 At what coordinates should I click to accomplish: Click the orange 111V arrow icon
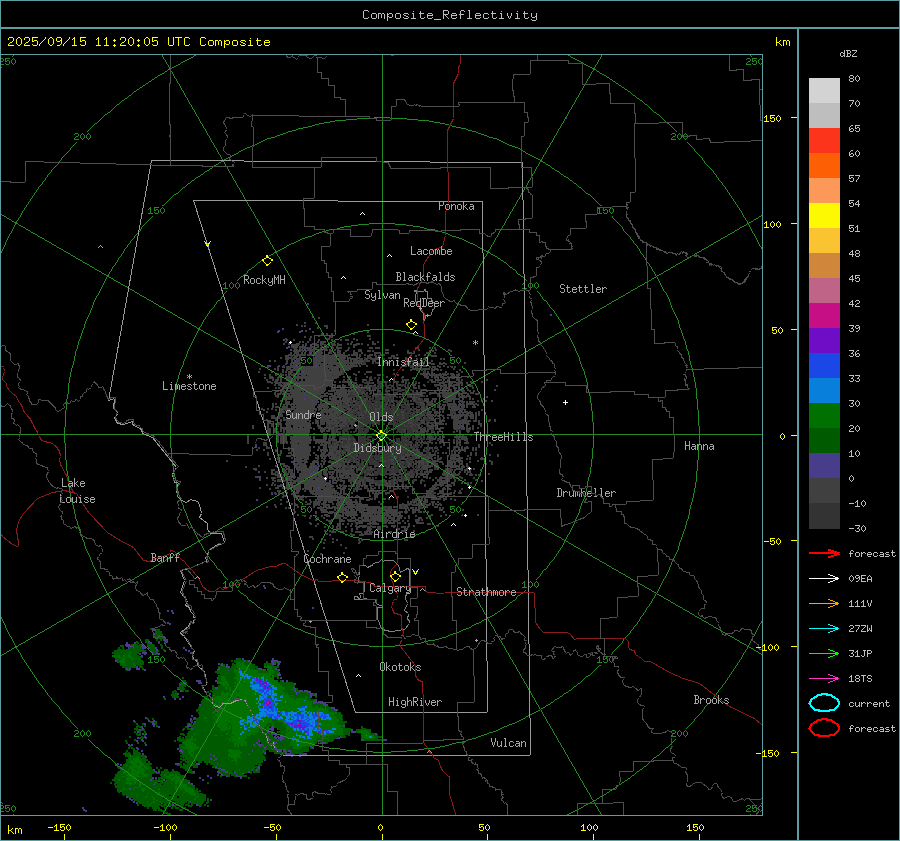[x=824, y=603]
